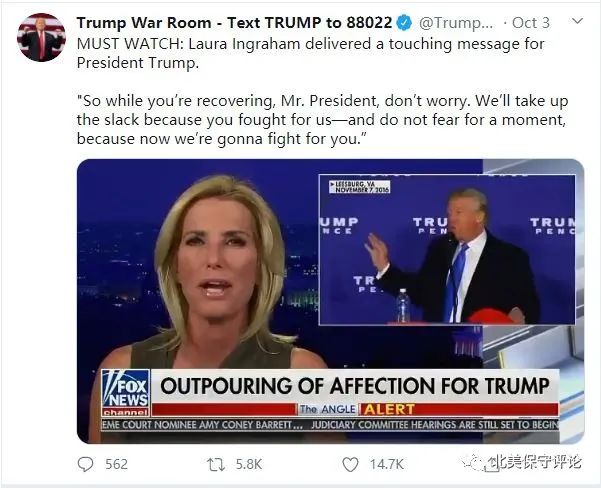
Task: Open Trump War Room profile avatar
Action: [41, 37]
